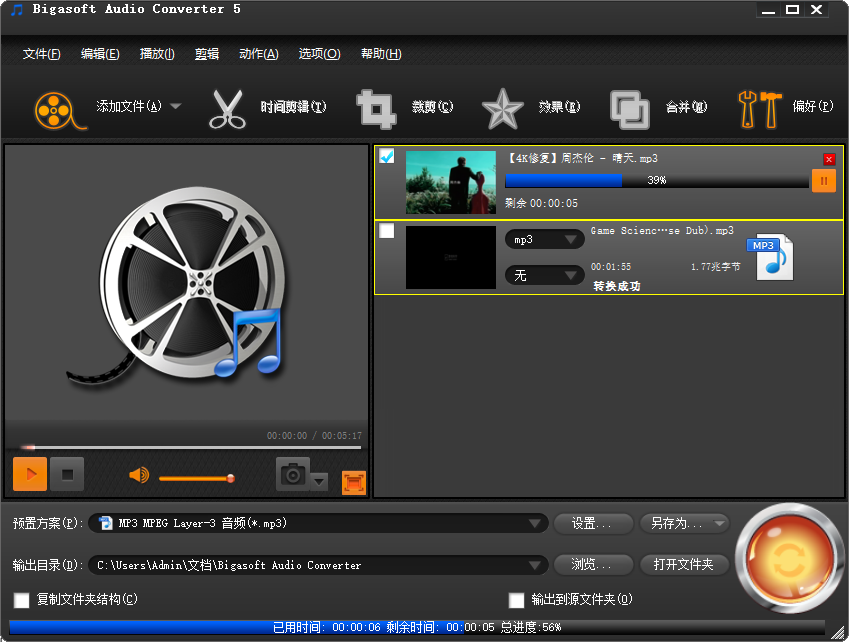This screenshot has height=642, width=849.
Task: Check the Game Science Dub file checkbox
Action: (385, 231)
